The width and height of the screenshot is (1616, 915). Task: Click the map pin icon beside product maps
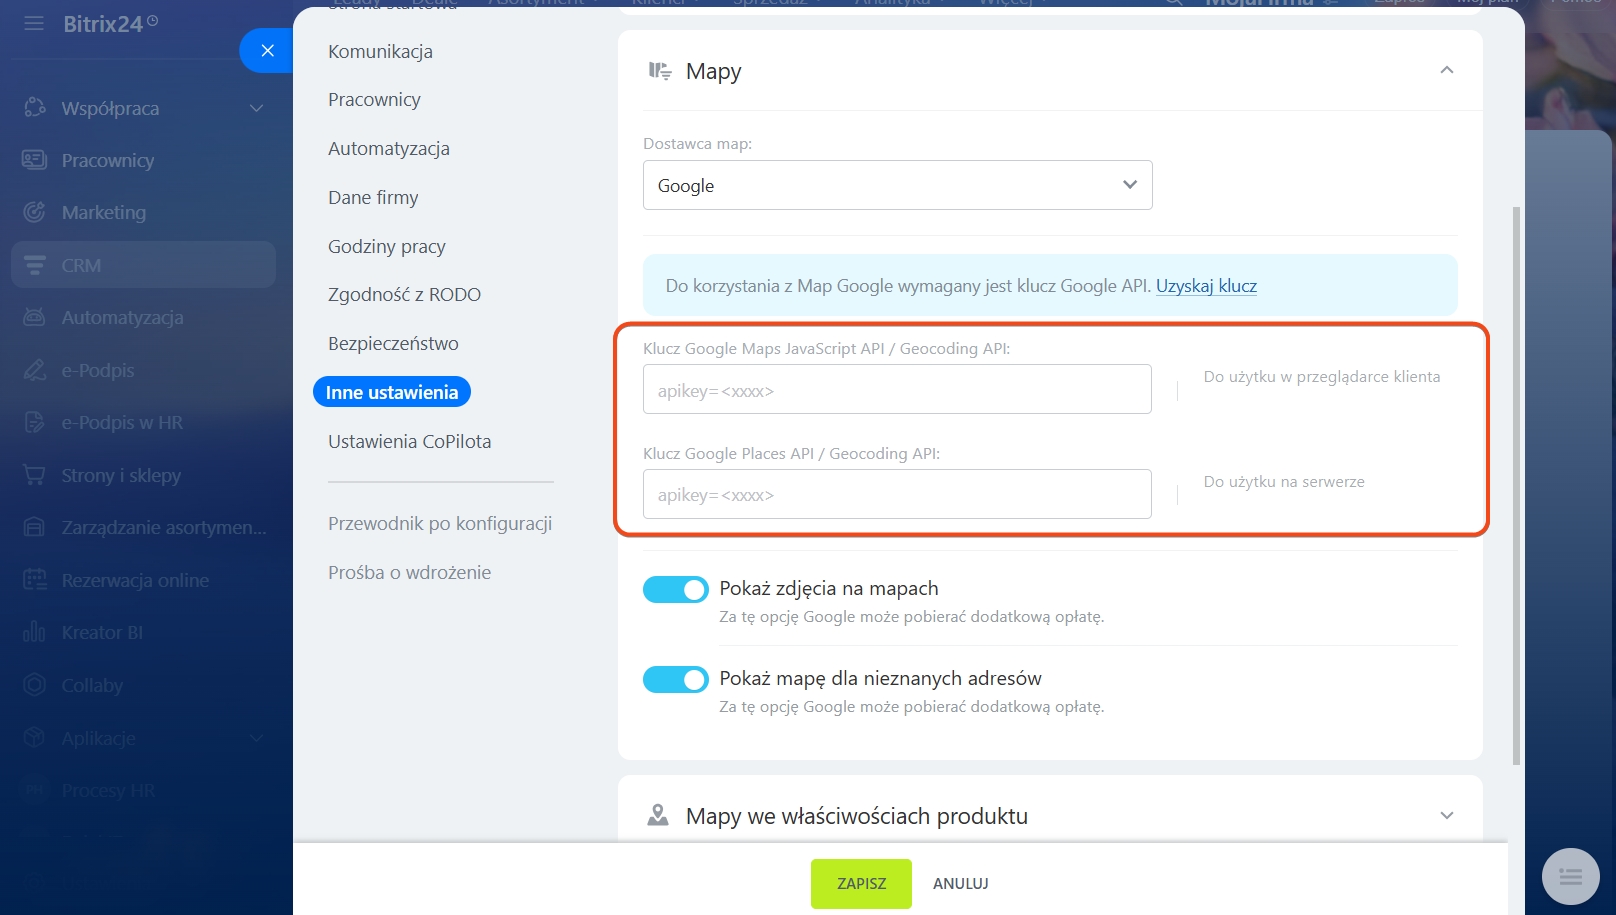[658, 815]
